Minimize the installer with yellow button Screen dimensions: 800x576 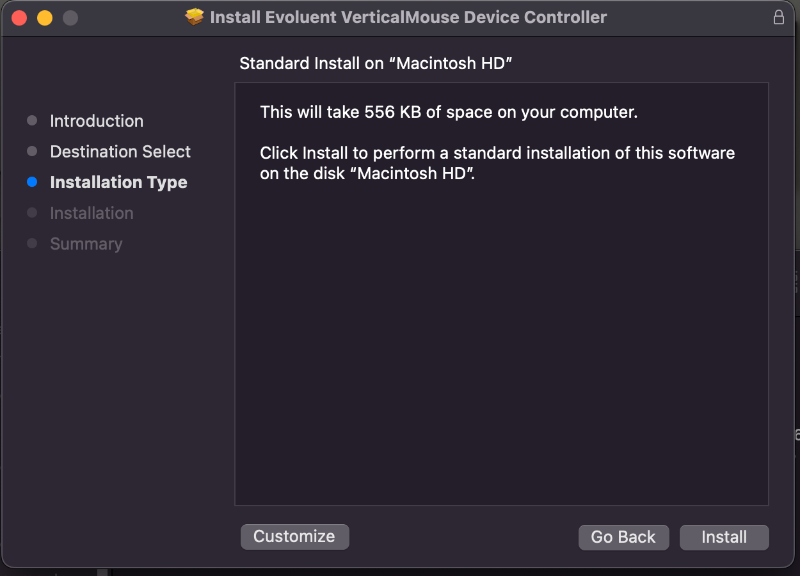(45, 18)
